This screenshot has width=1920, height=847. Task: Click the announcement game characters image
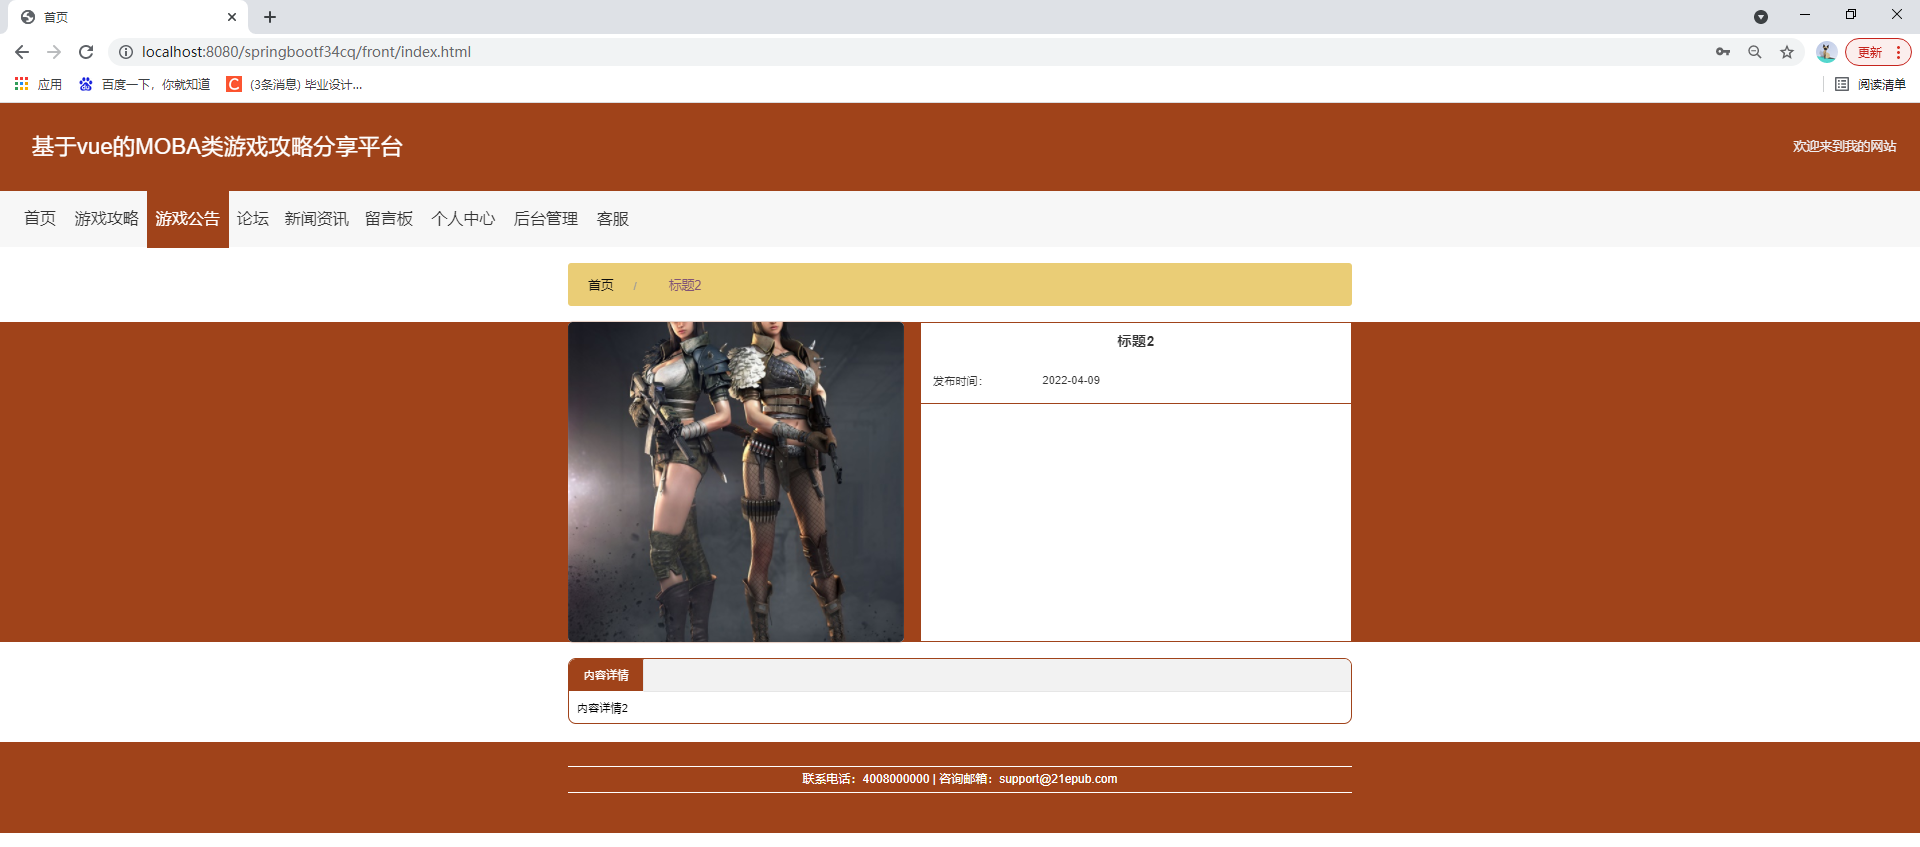point(736,482)
